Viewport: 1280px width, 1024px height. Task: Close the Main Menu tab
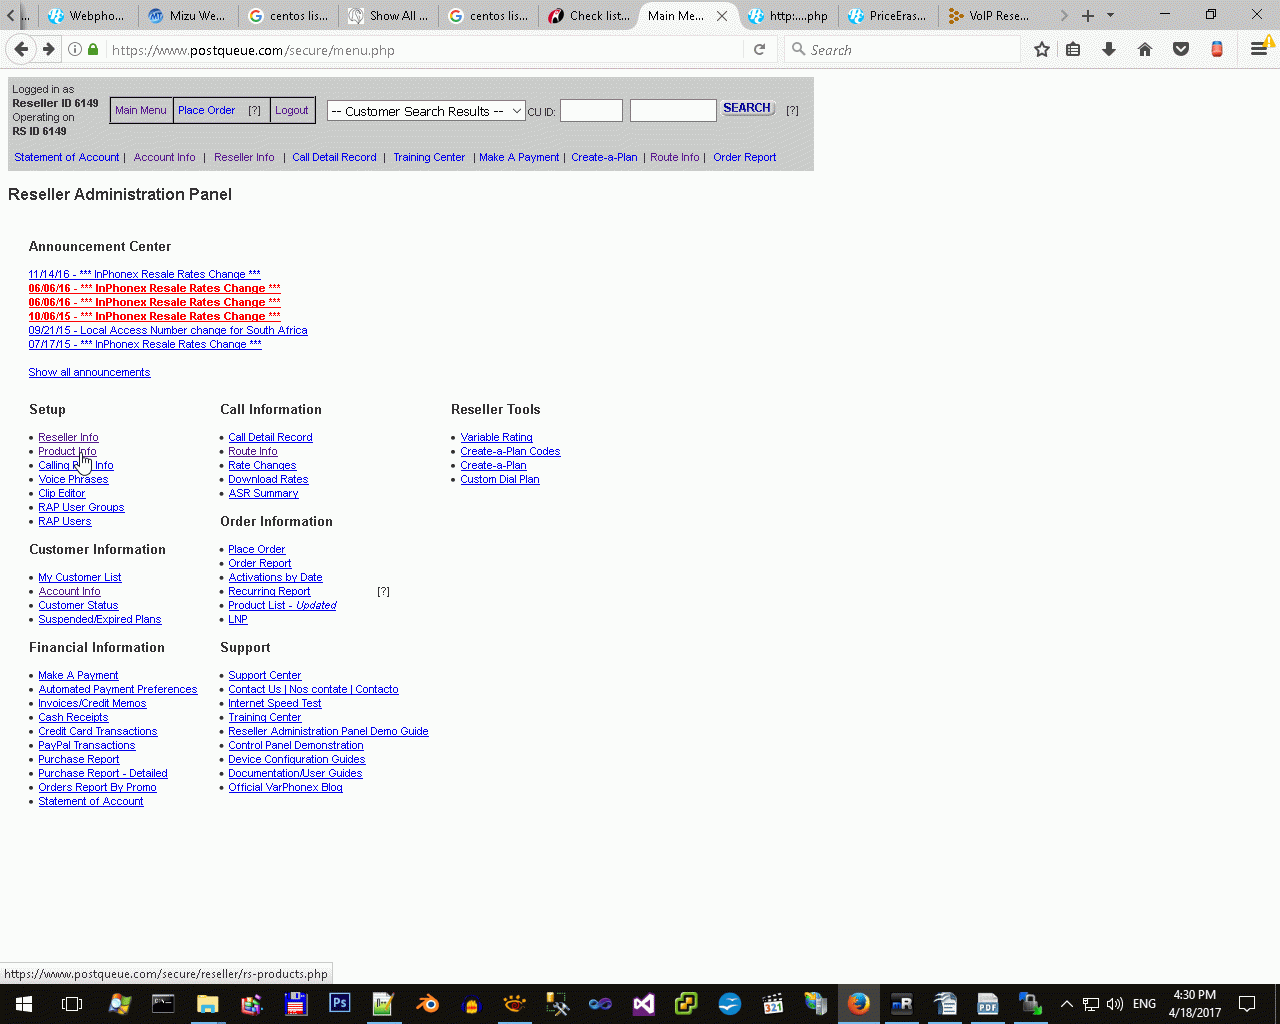(x=722, y=16)
